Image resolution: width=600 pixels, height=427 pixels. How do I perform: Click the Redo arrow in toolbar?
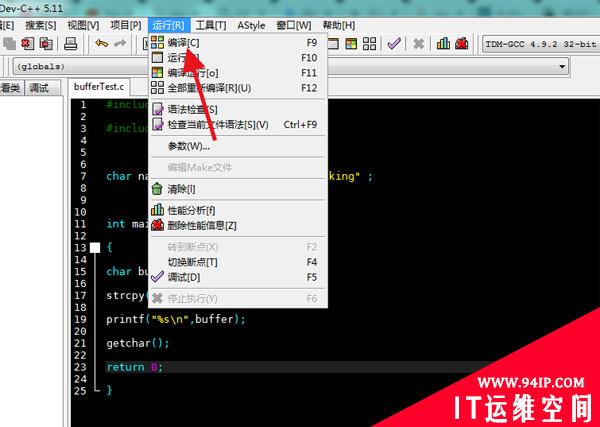[x=120, y=44]
